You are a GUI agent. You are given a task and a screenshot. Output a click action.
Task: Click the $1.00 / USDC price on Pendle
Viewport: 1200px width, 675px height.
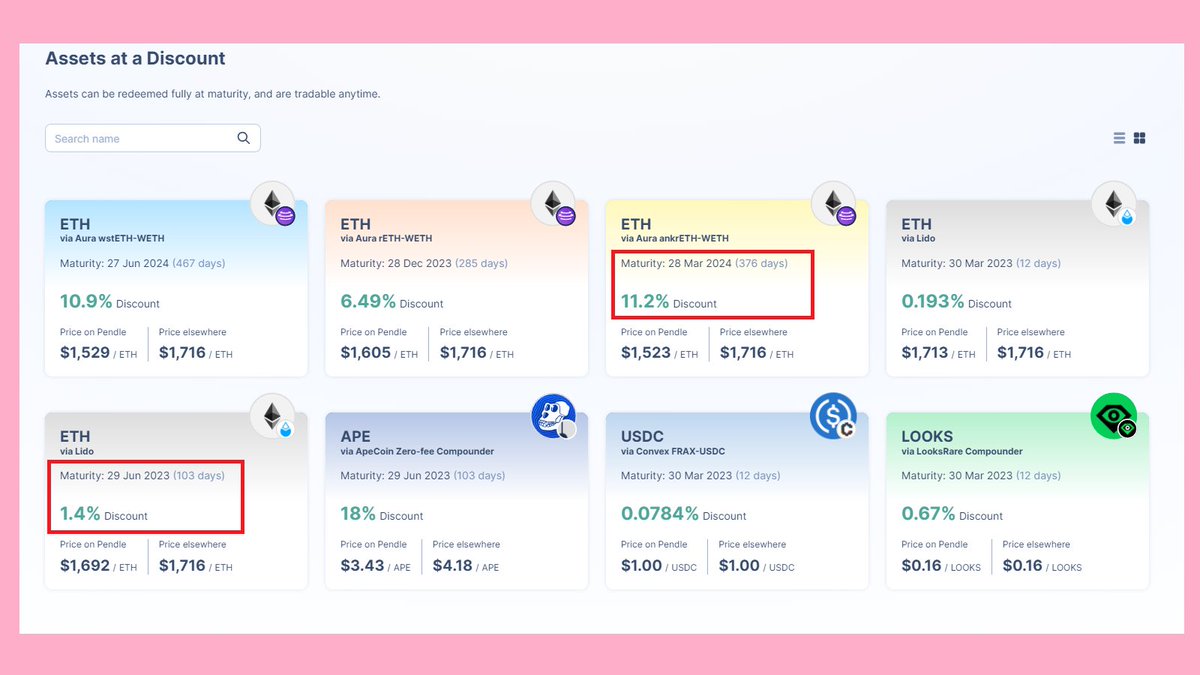tap(657, 566)
